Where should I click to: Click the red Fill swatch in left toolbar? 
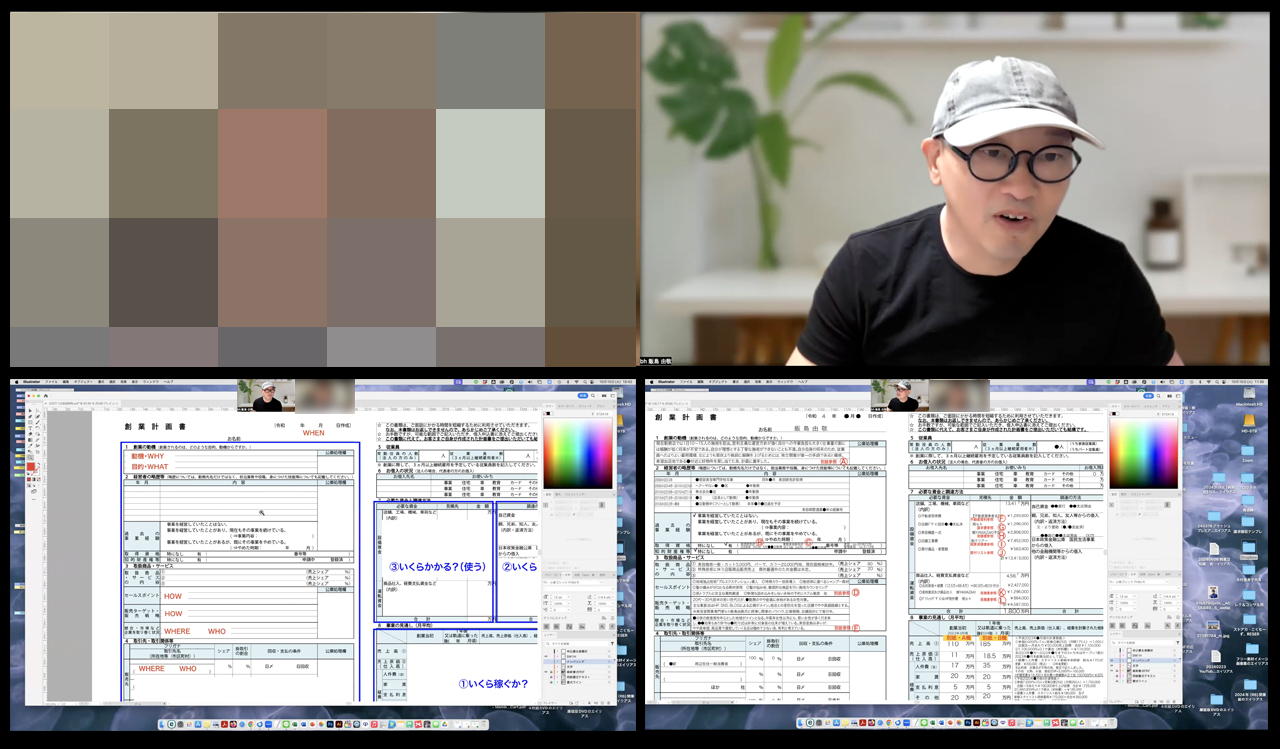point(31,466)
